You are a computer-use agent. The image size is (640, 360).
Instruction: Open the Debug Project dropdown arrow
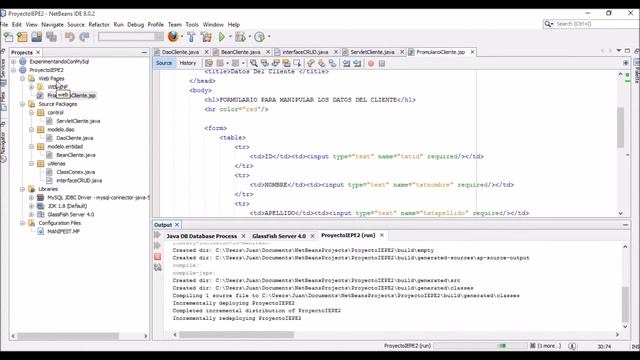click(249, 37)
